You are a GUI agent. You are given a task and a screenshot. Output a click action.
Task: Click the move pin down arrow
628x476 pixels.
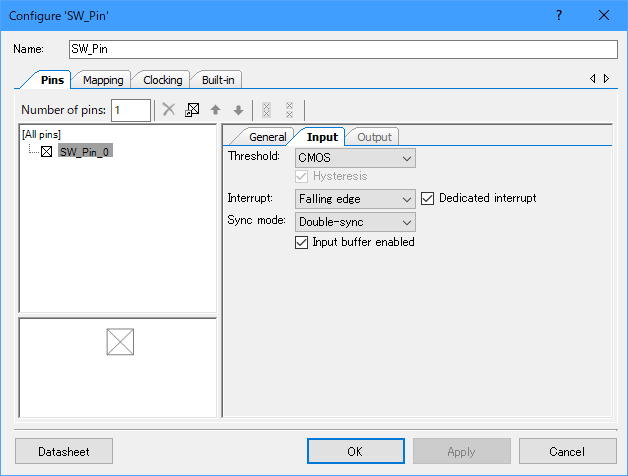coord(238,110)
